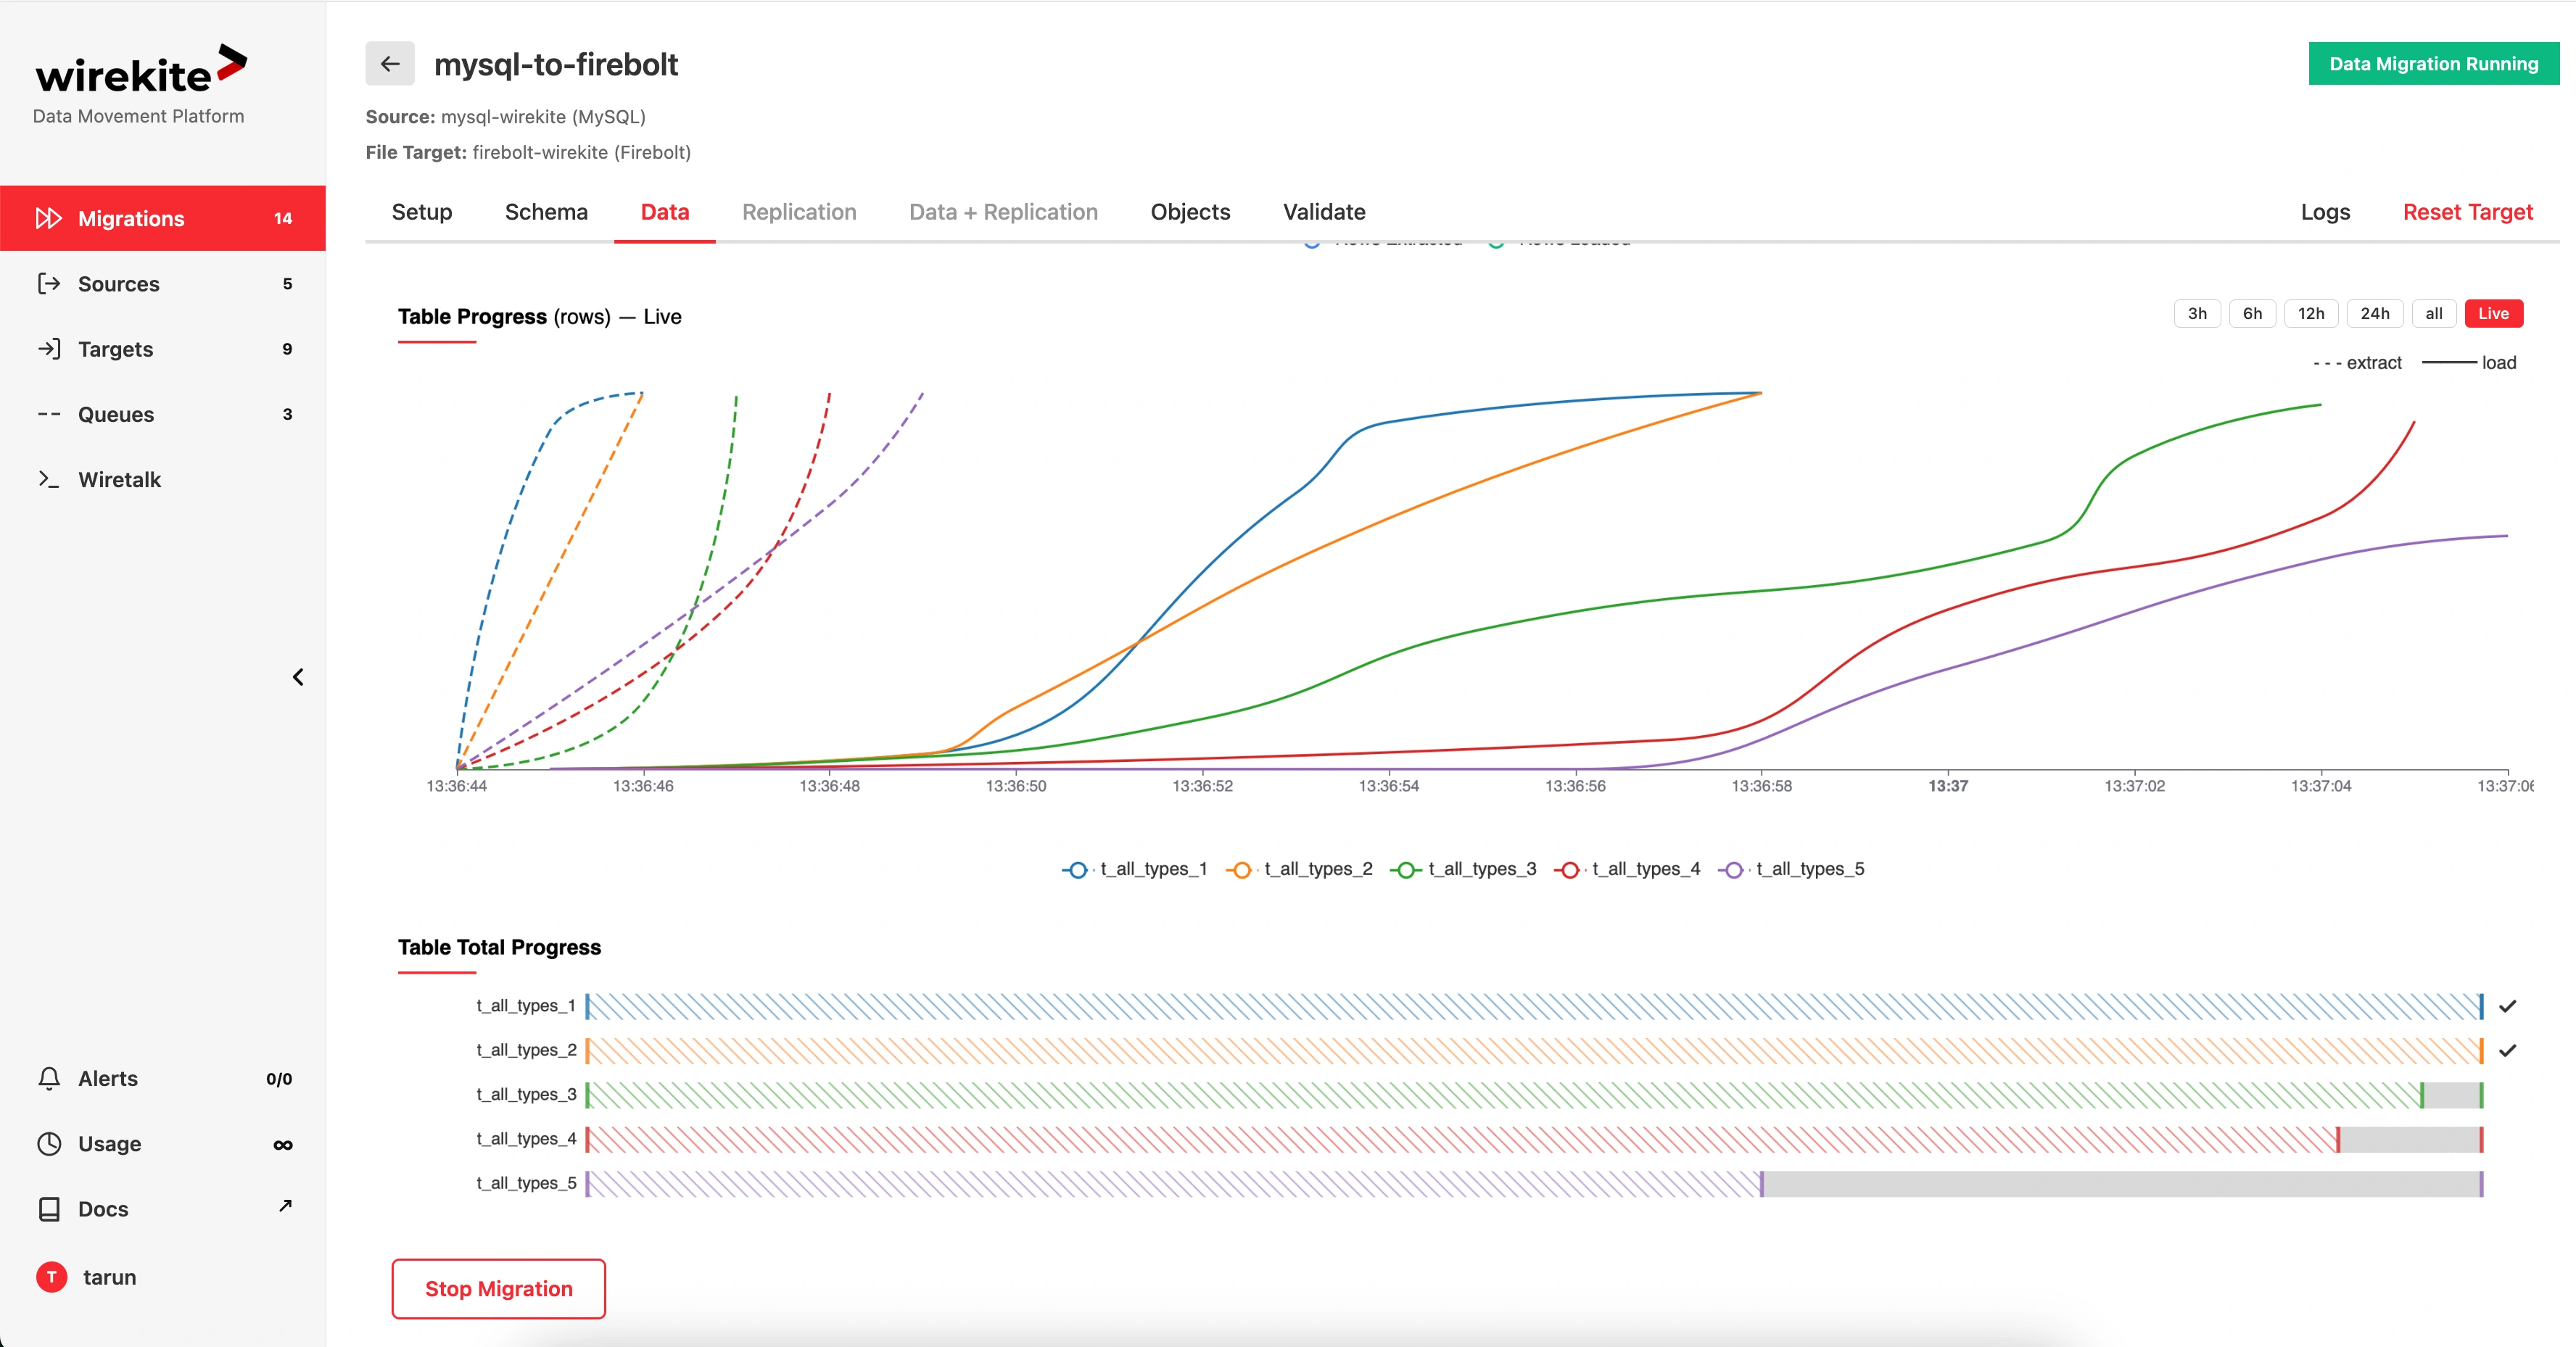Screen dimensions: 2576x1347
Task: Open Wiretalk in the sidebar
Action: [x=163, y=480]
